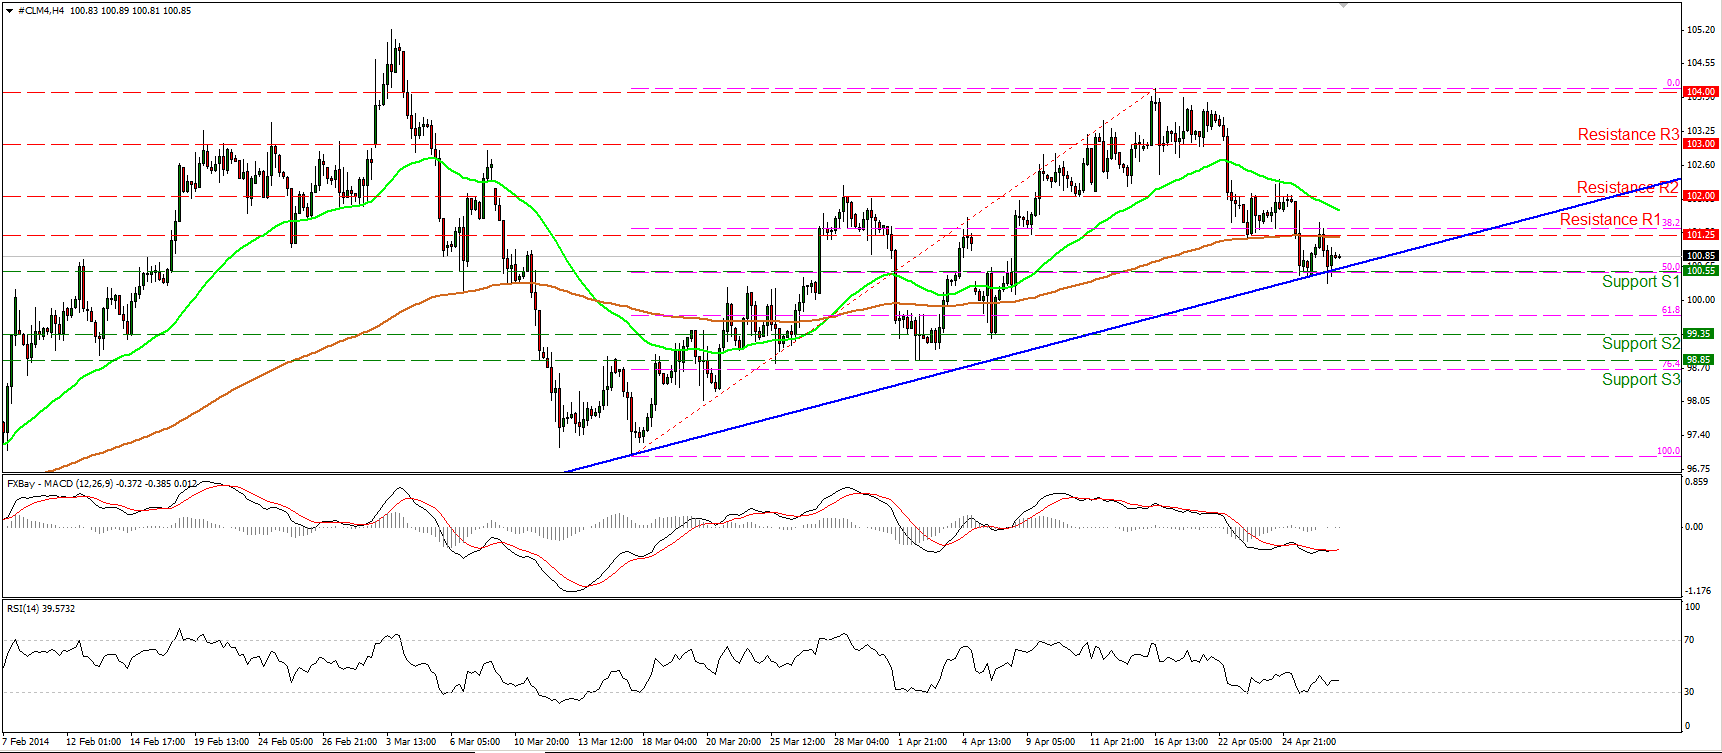Click the RSI scale level 30
1722x753 pixels.
click(1691, 691)
